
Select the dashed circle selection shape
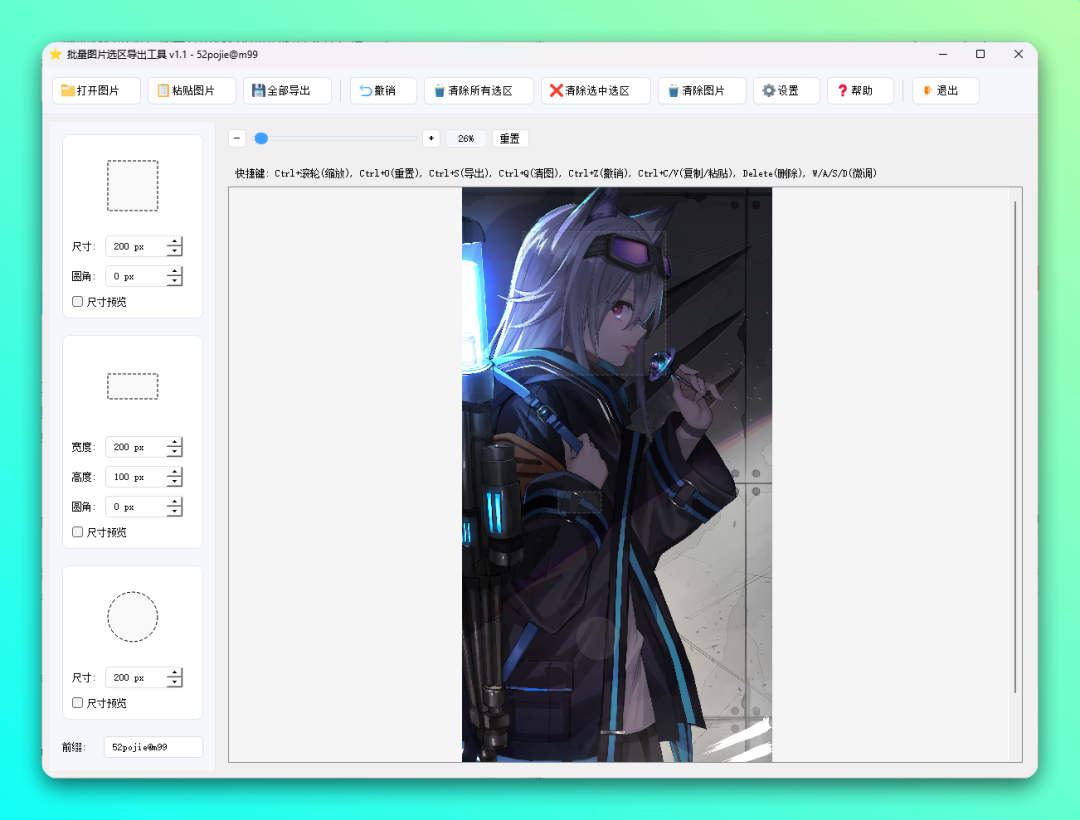[133, 617]
